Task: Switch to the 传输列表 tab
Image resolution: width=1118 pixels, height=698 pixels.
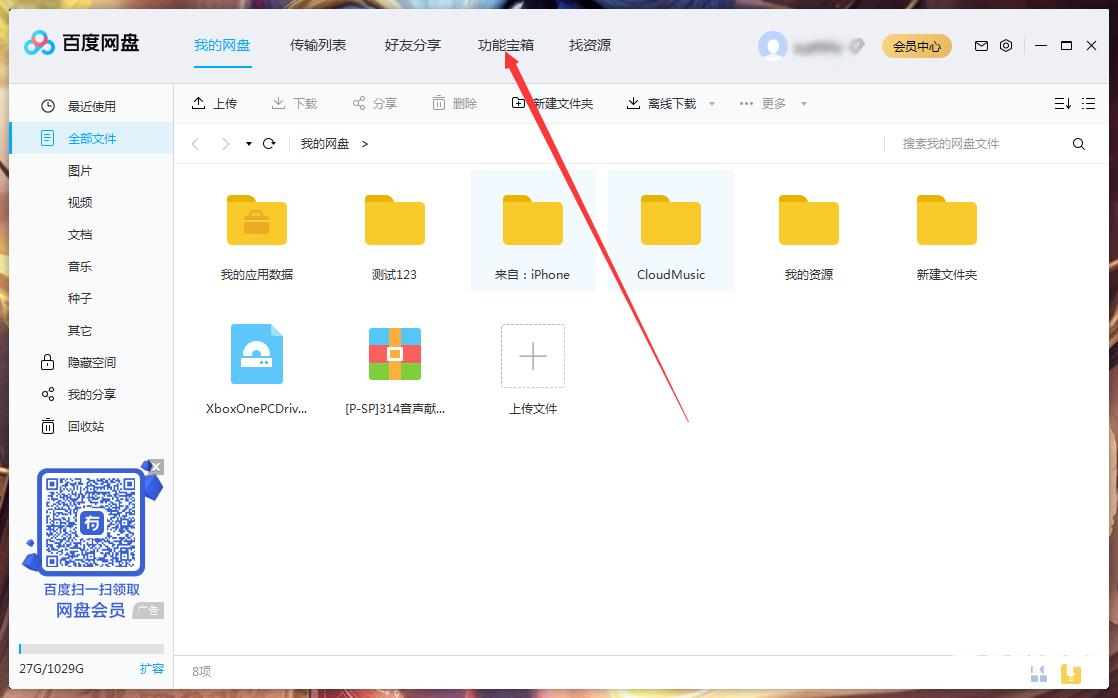Action: tap(317, 46)
